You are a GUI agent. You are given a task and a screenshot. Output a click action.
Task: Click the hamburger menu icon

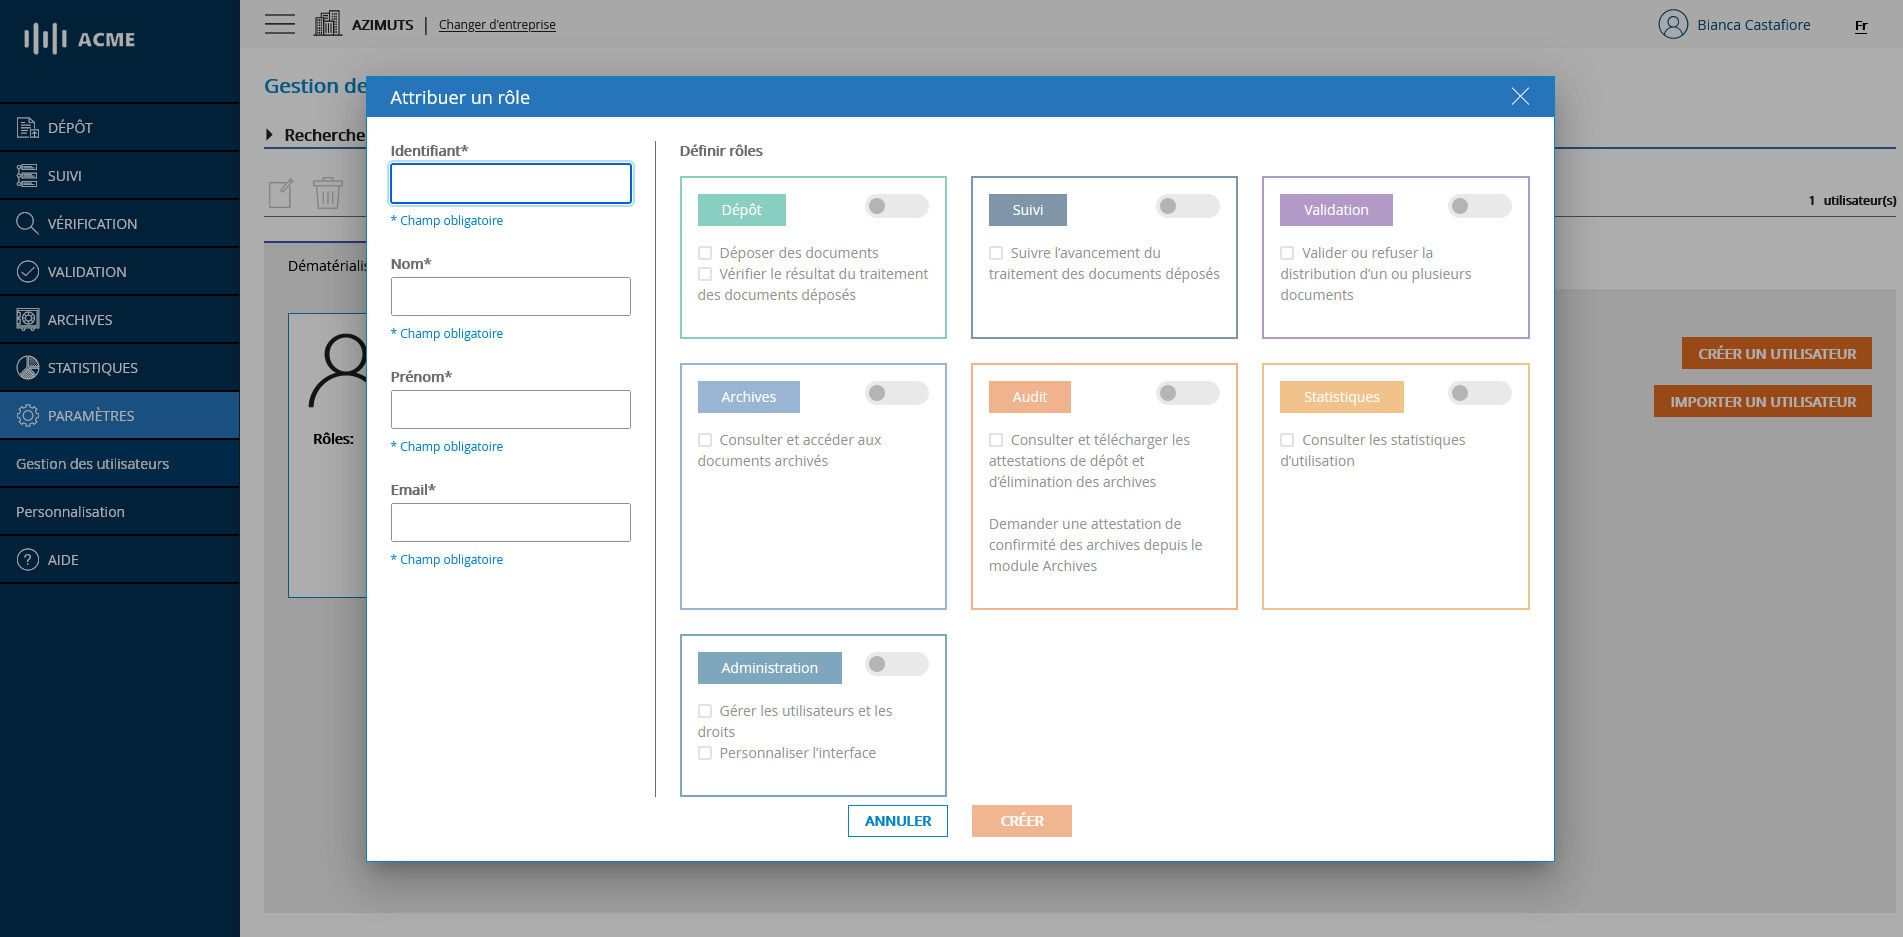tap(280, 24)
